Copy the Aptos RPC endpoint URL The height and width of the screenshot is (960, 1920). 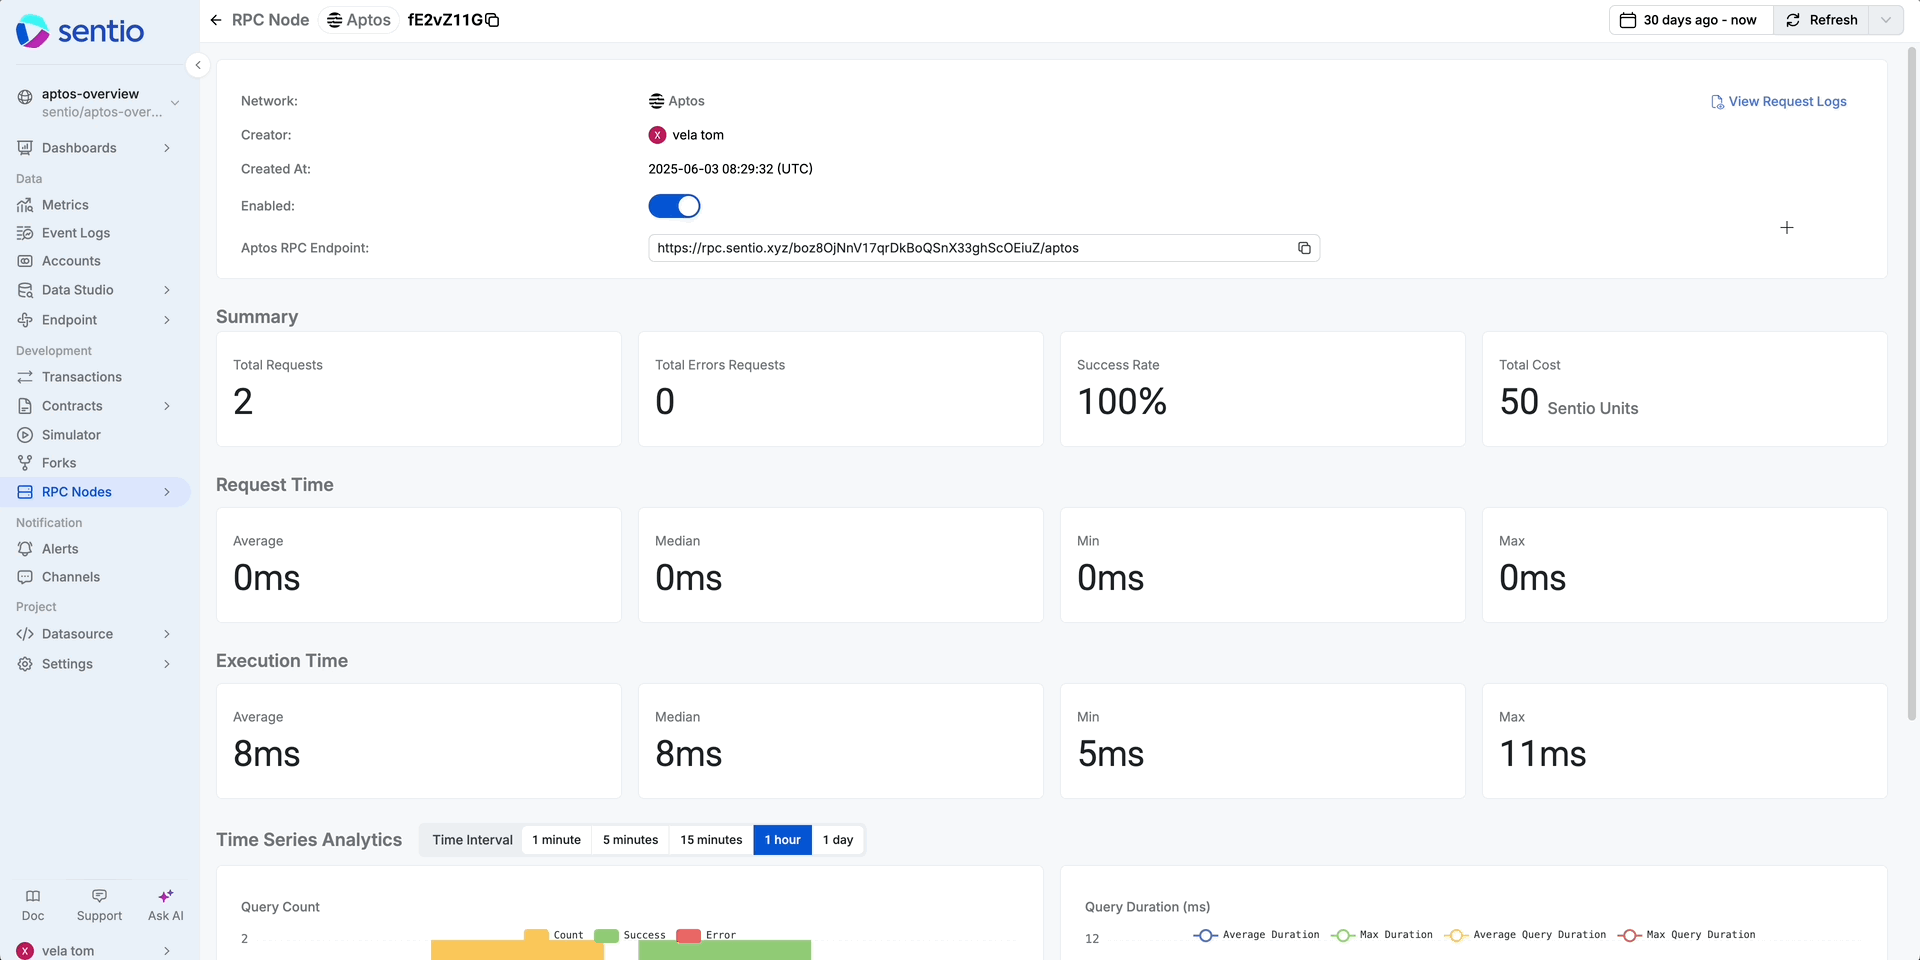[1304, 248]
